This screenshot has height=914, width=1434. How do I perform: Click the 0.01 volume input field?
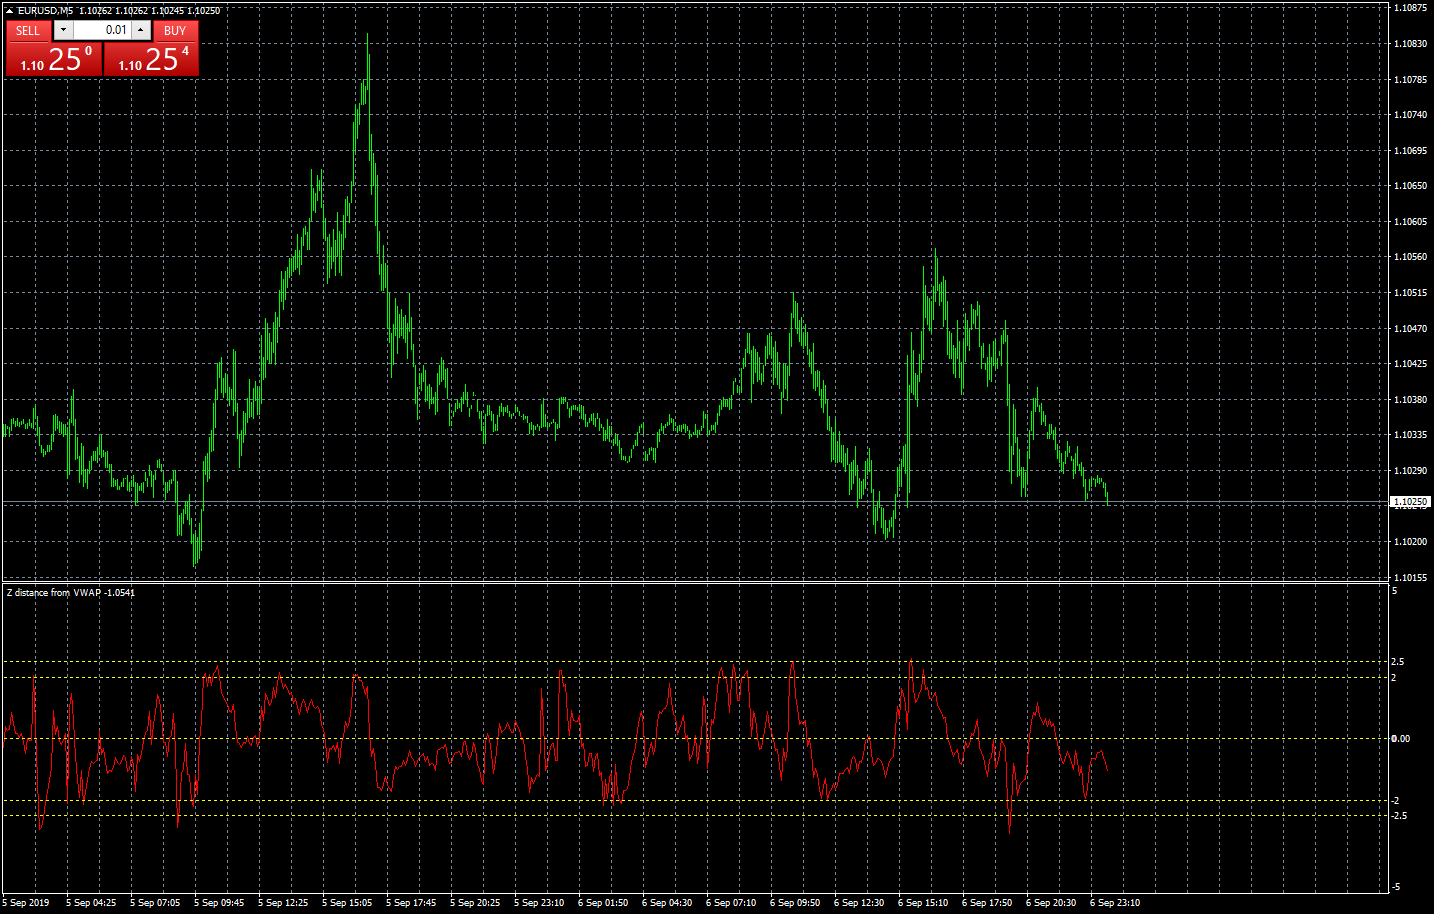pos(102,30)
